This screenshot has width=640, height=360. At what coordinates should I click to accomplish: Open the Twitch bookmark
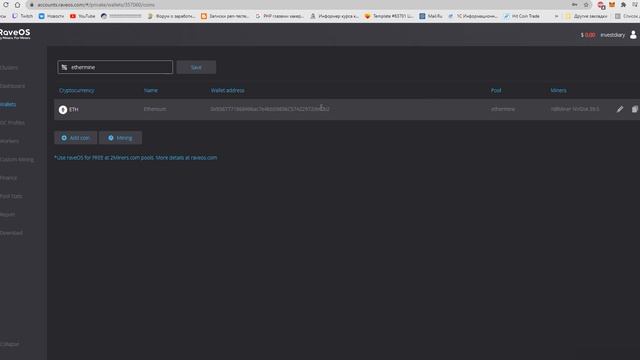tap(22, 16)
